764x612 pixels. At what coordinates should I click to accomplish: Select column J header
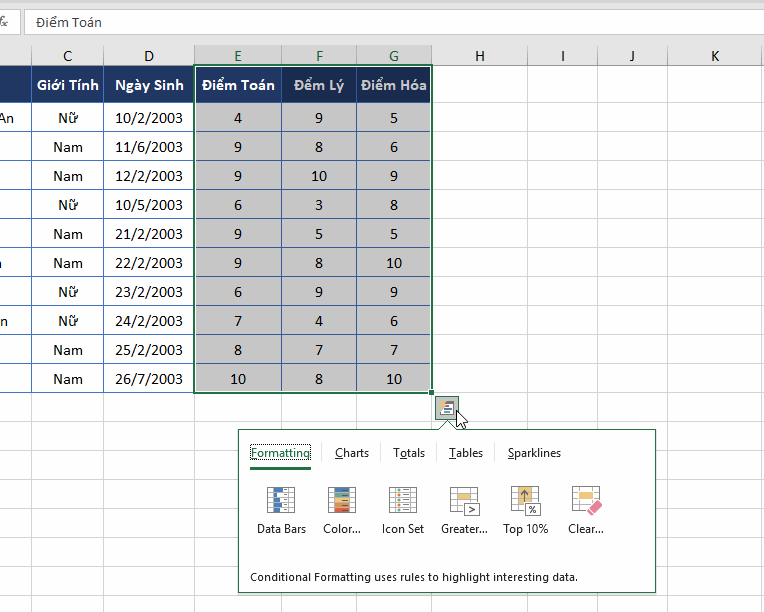[632, 56]
